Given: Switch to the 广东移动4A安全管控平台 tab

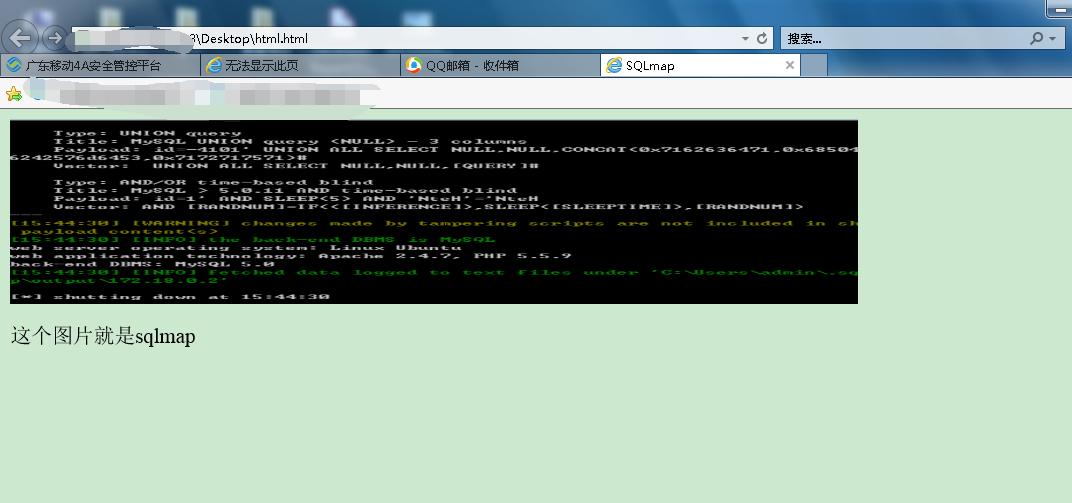Looking at the screenshot, I should 100,66.
